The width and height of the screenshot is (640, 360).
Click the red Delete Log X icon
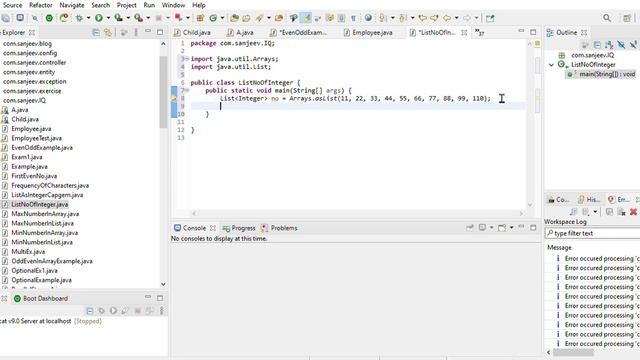(x=633, y=212)
